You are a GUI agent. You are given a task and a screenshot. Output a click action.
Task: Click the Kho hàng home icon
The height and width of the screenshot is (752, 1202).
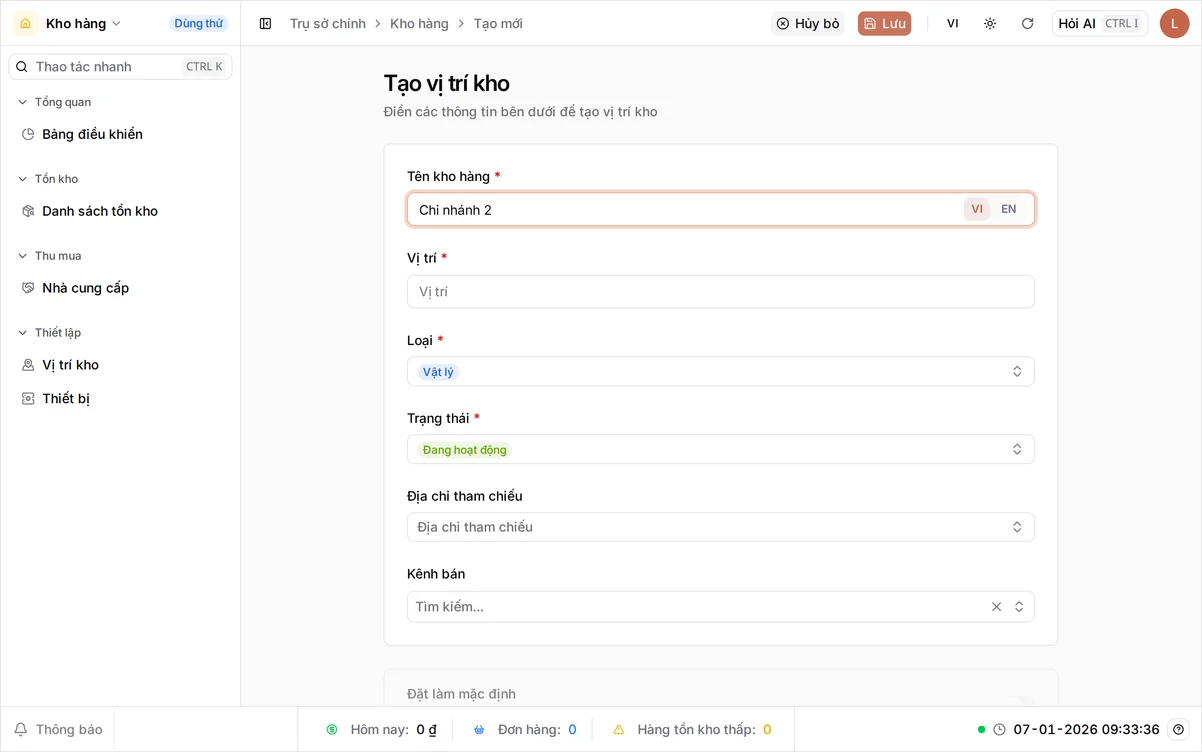(25, 23)
